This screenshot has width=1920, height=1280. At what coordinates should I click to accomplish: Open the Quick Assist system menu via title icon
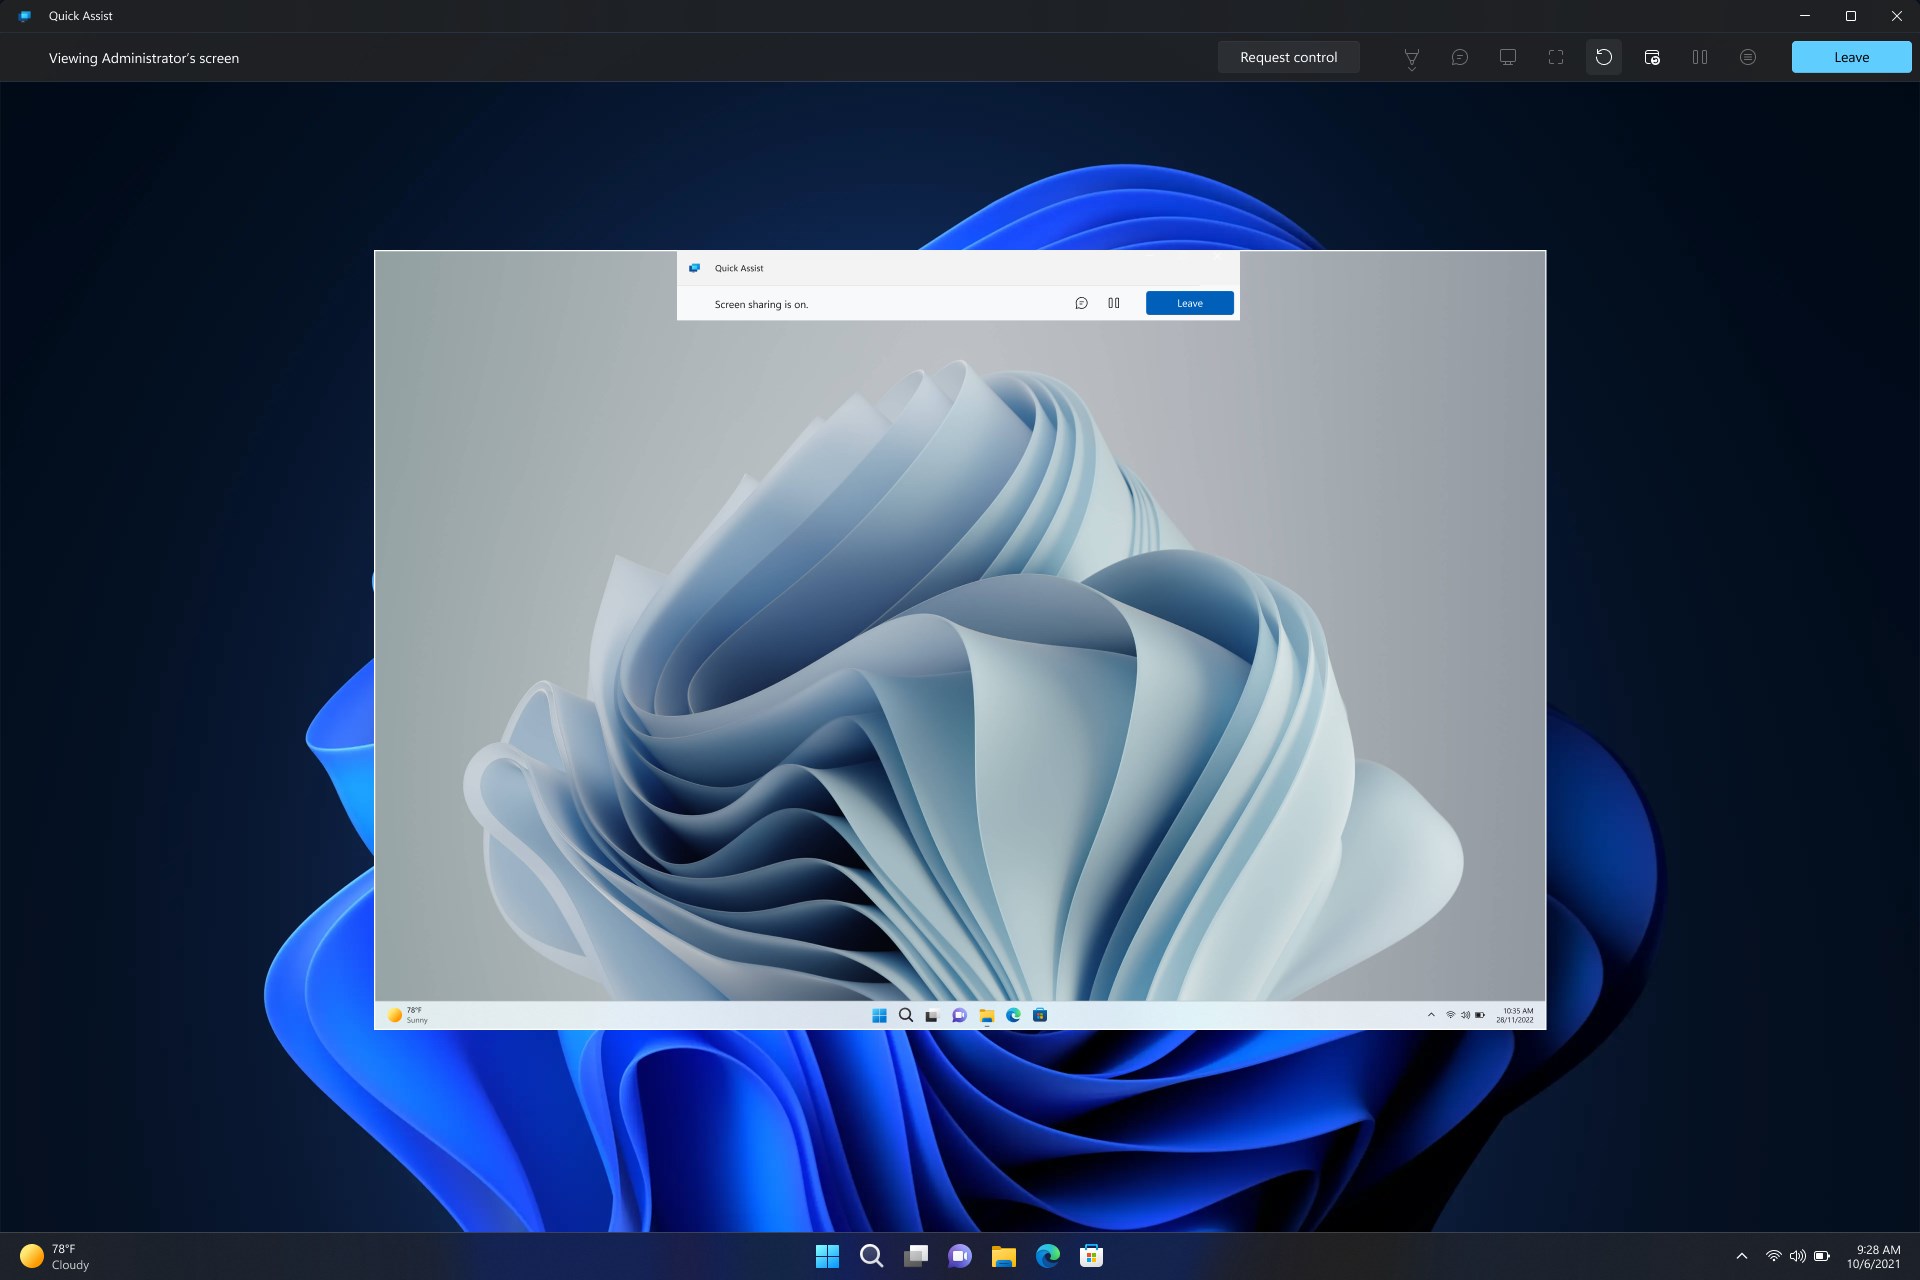[25, 15]
